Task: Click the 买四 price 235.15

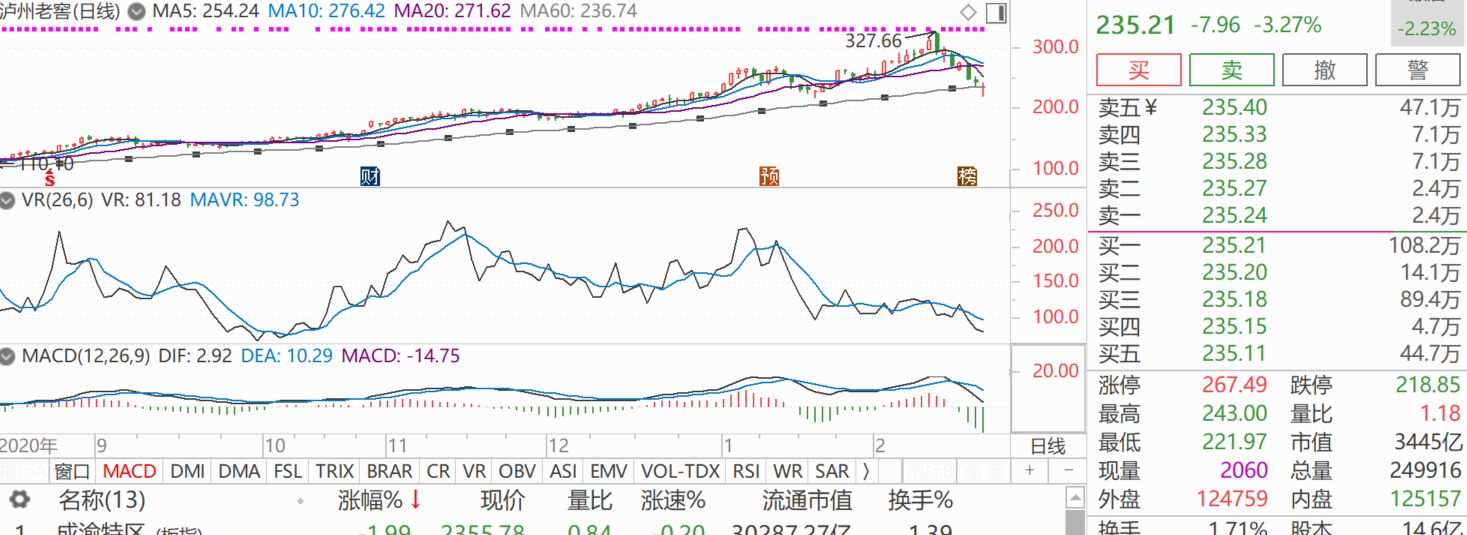Action: click(x=1234, y=326)
